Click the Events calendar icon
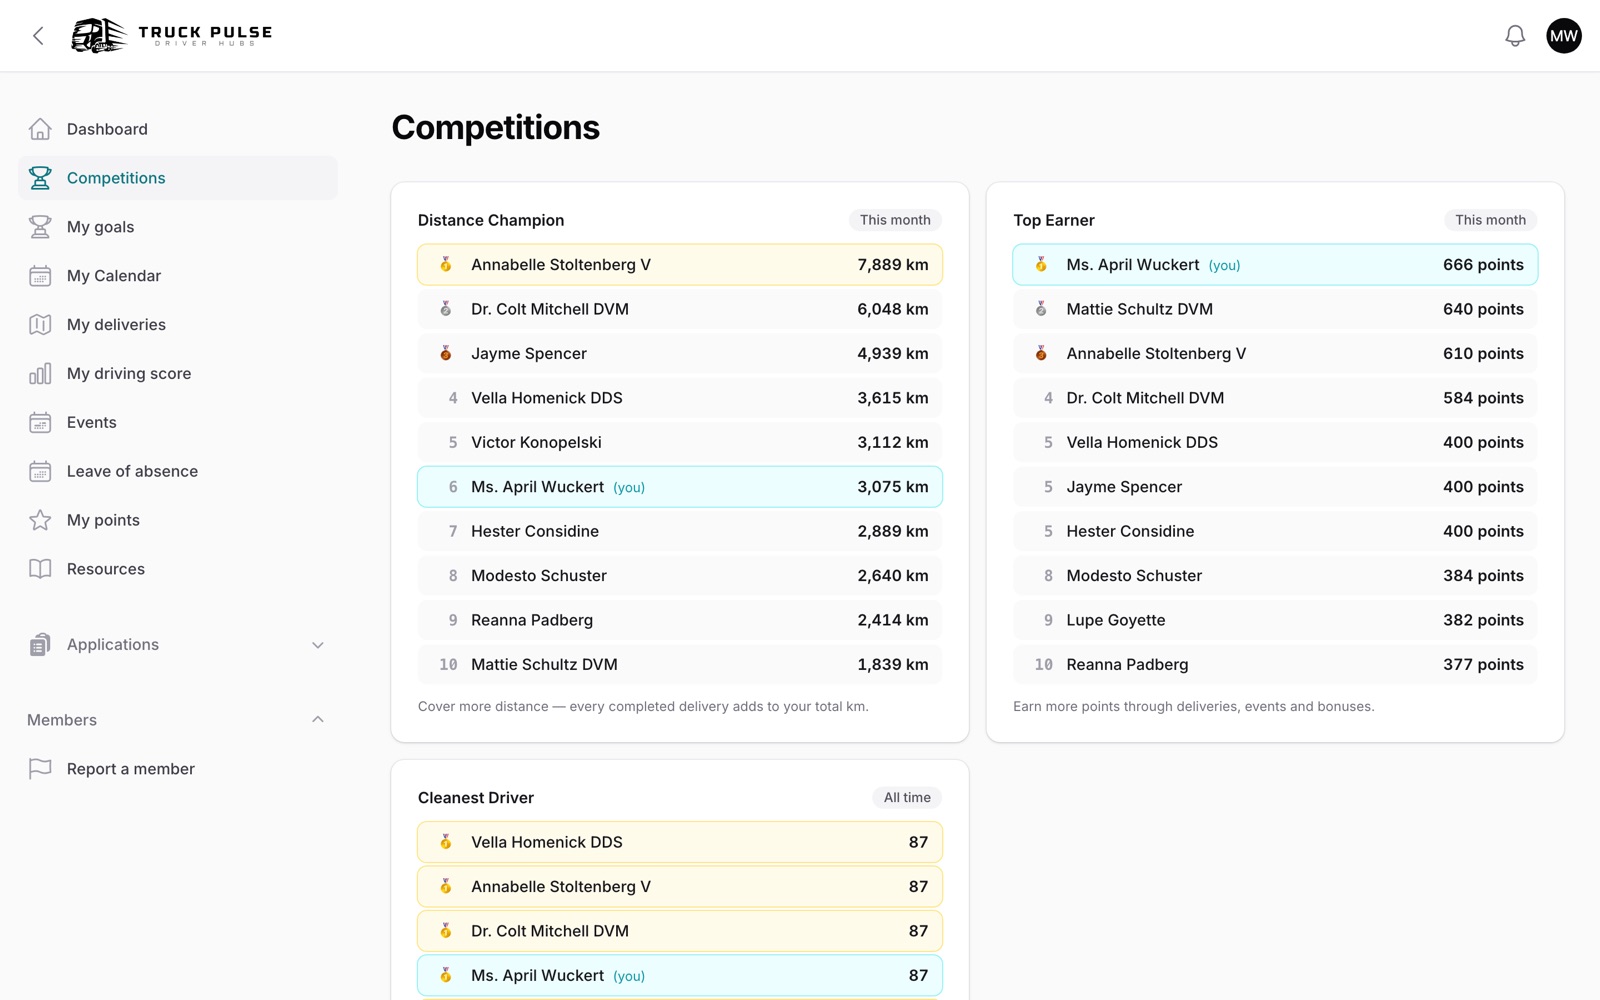This screenshot has width=1600, height=1000. click(x=40, y=423)
